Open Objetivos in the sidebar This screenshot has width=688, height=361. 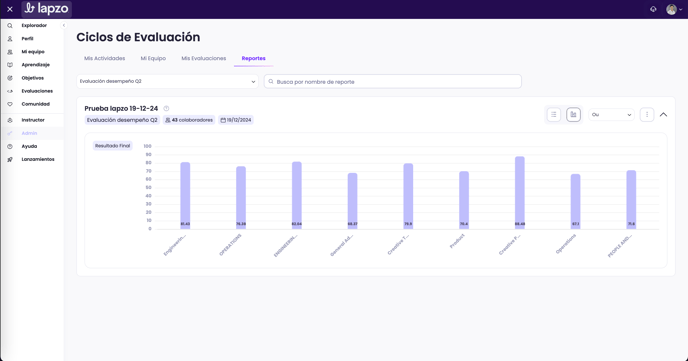(33, 78)
